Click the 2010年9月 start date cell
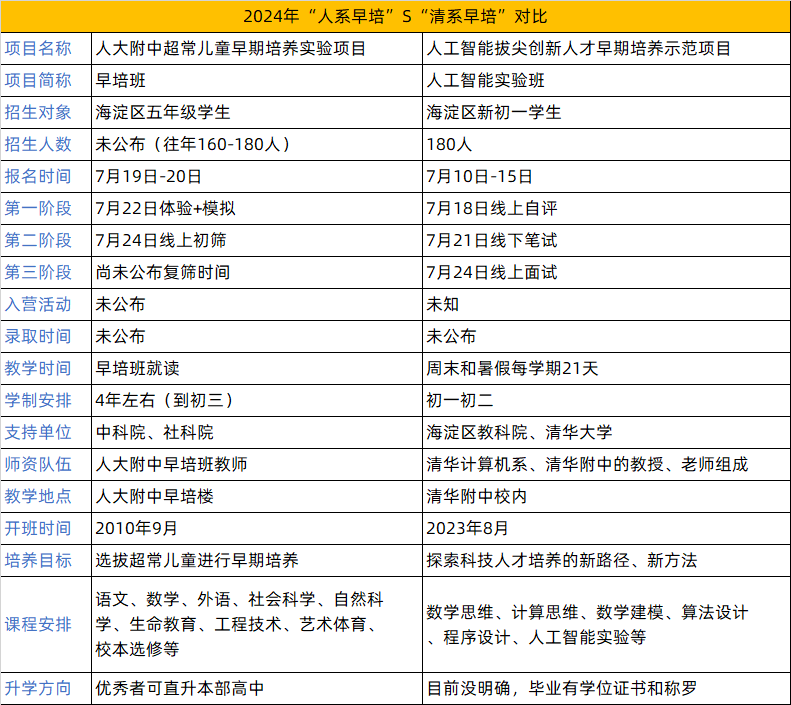 click(136, 528)
